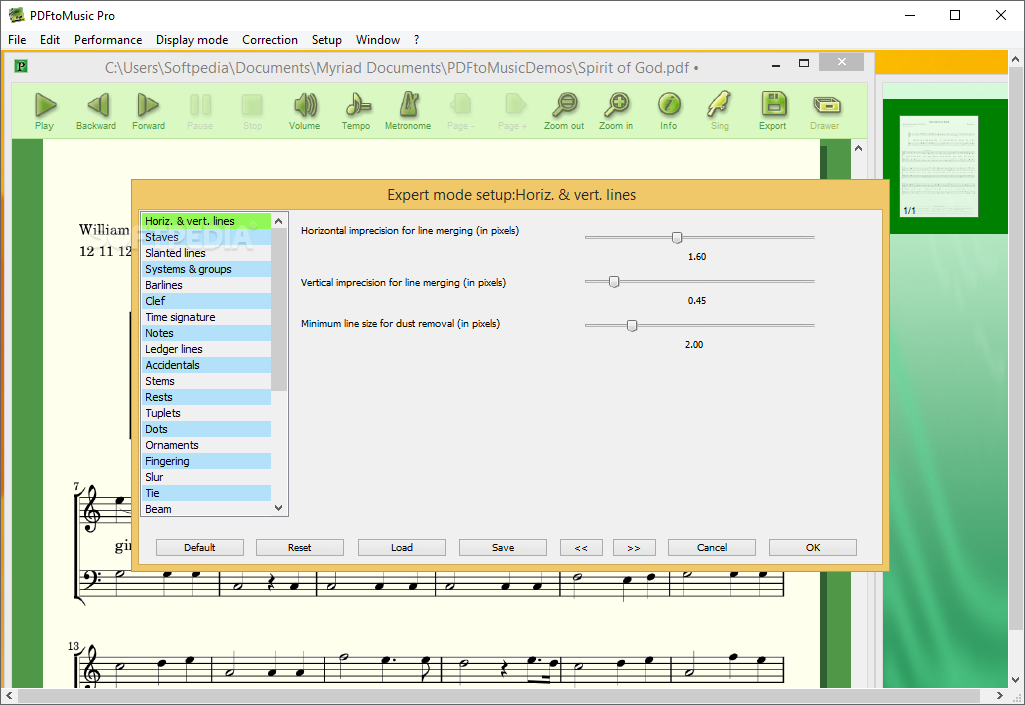Open the Tempo tool icon

click(356, 105)
